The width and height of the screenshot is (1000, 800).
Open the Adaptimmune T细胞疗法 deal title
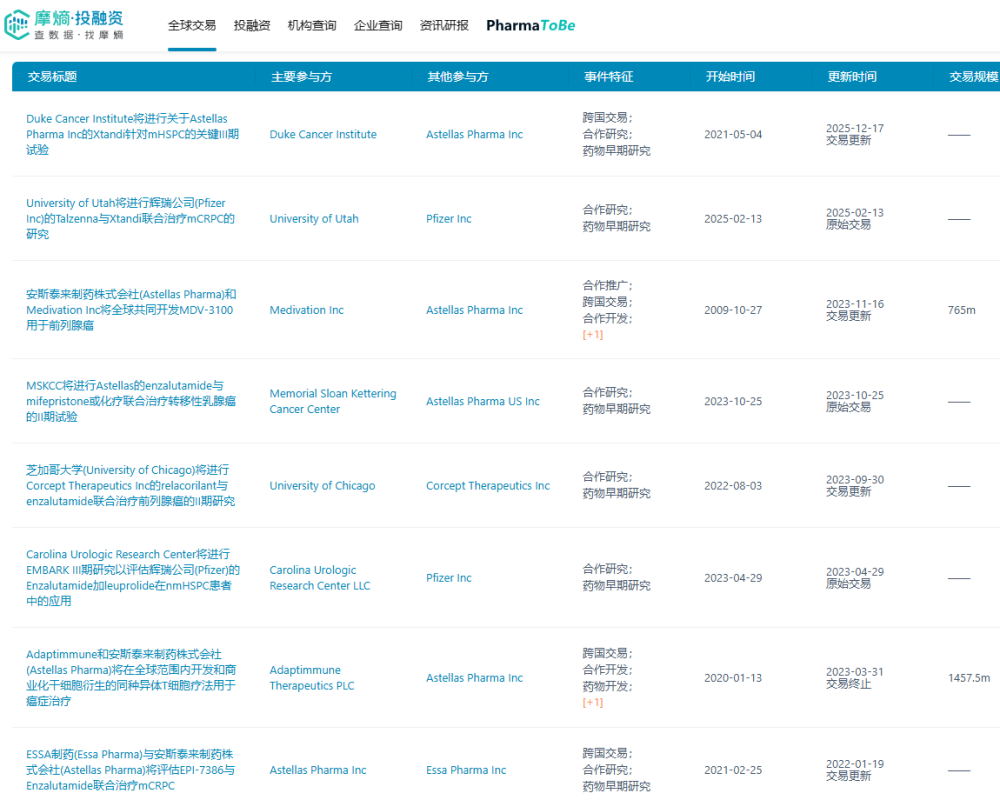click(131, 678)
